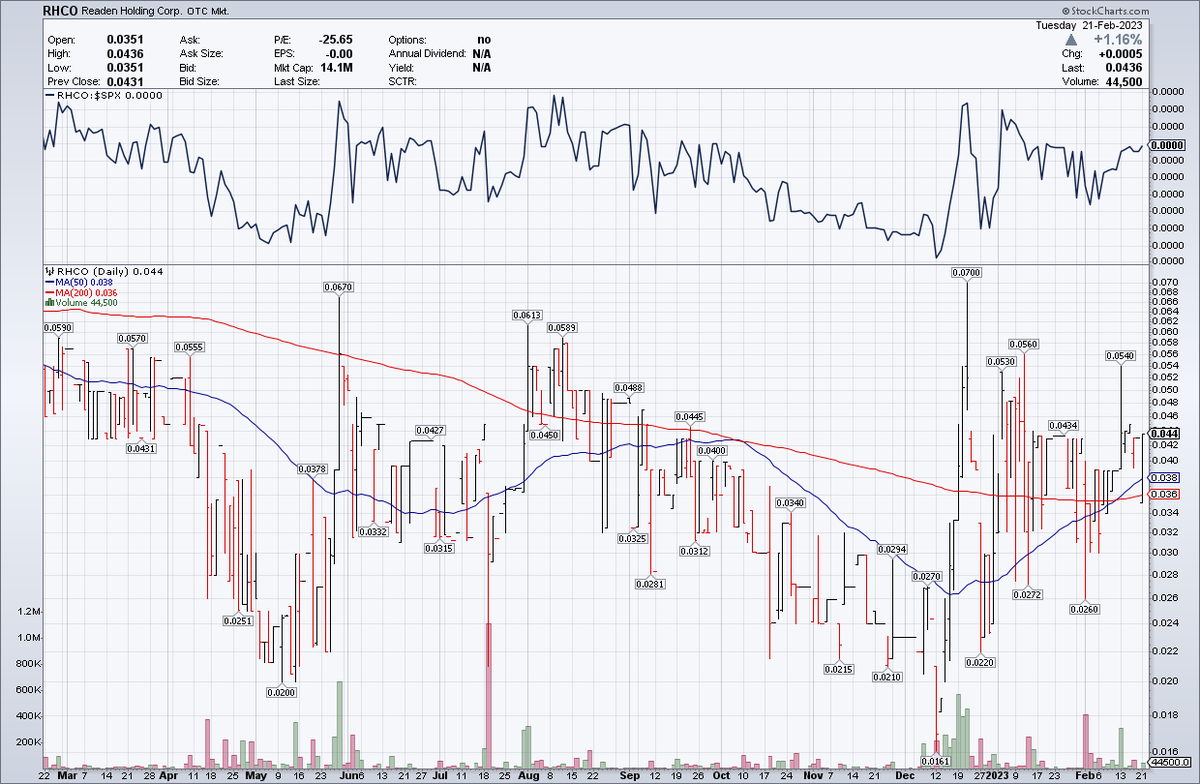This screenshot has height=784, width=1200.
Task: Click the 0.0220 low price label
Action: [x=981, y=662]
